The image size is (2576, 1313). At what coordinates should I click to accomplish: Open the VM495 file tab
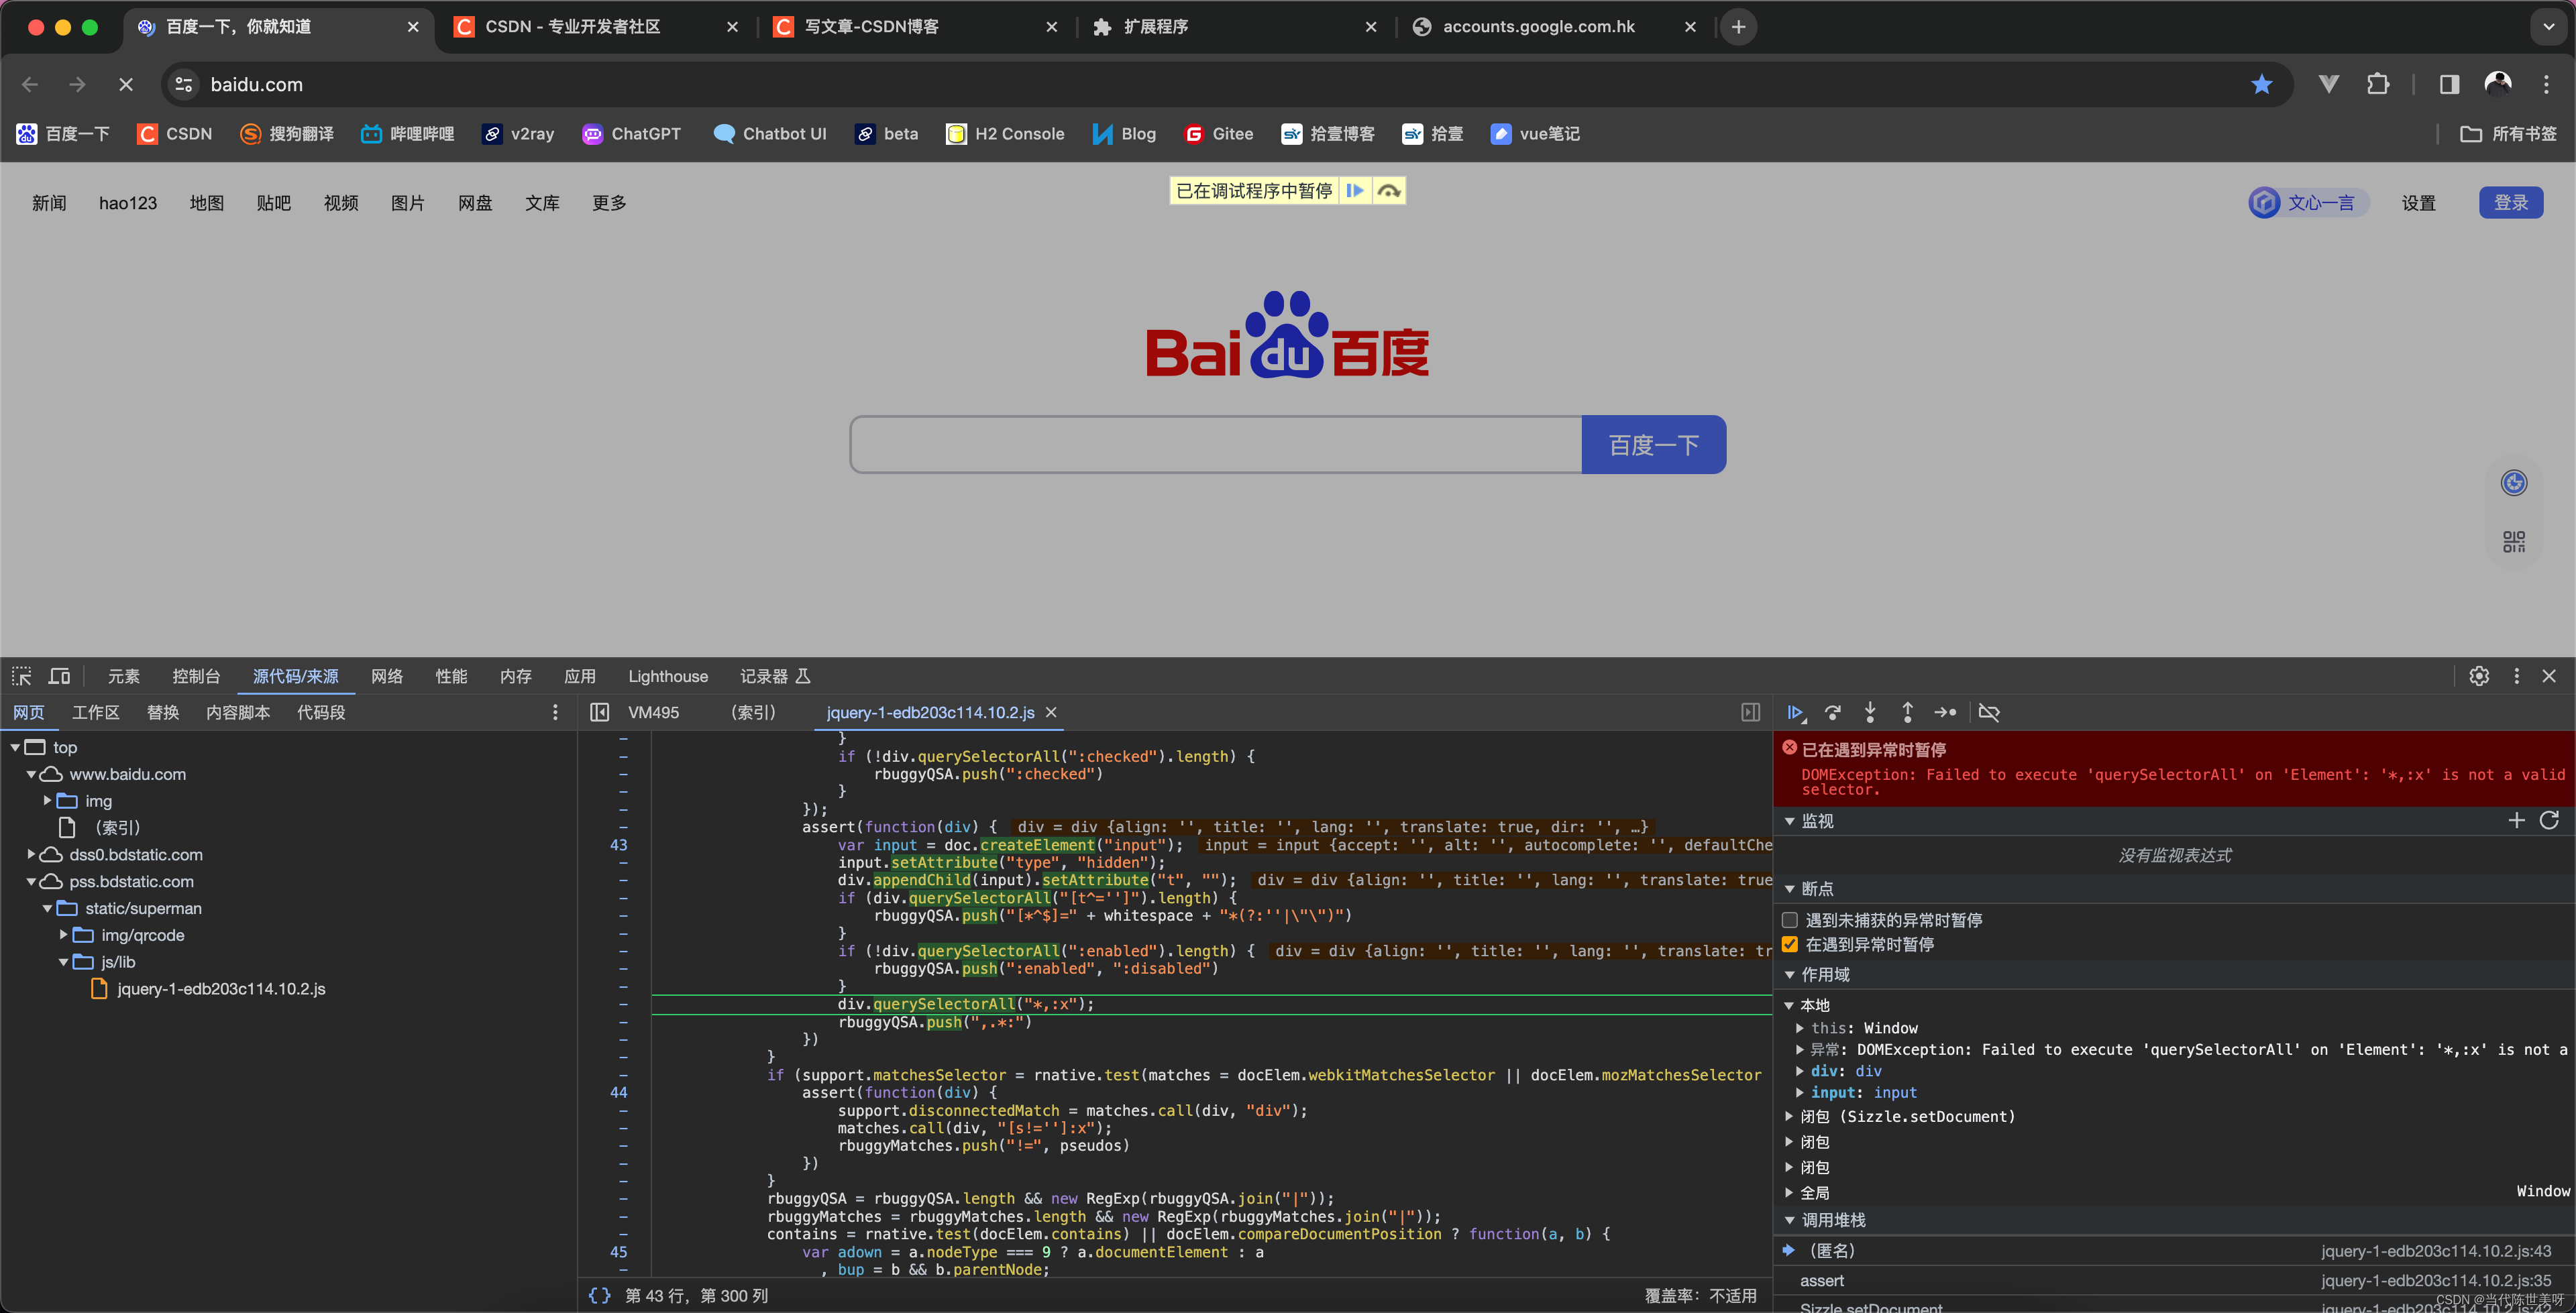(x=653, y=712)
